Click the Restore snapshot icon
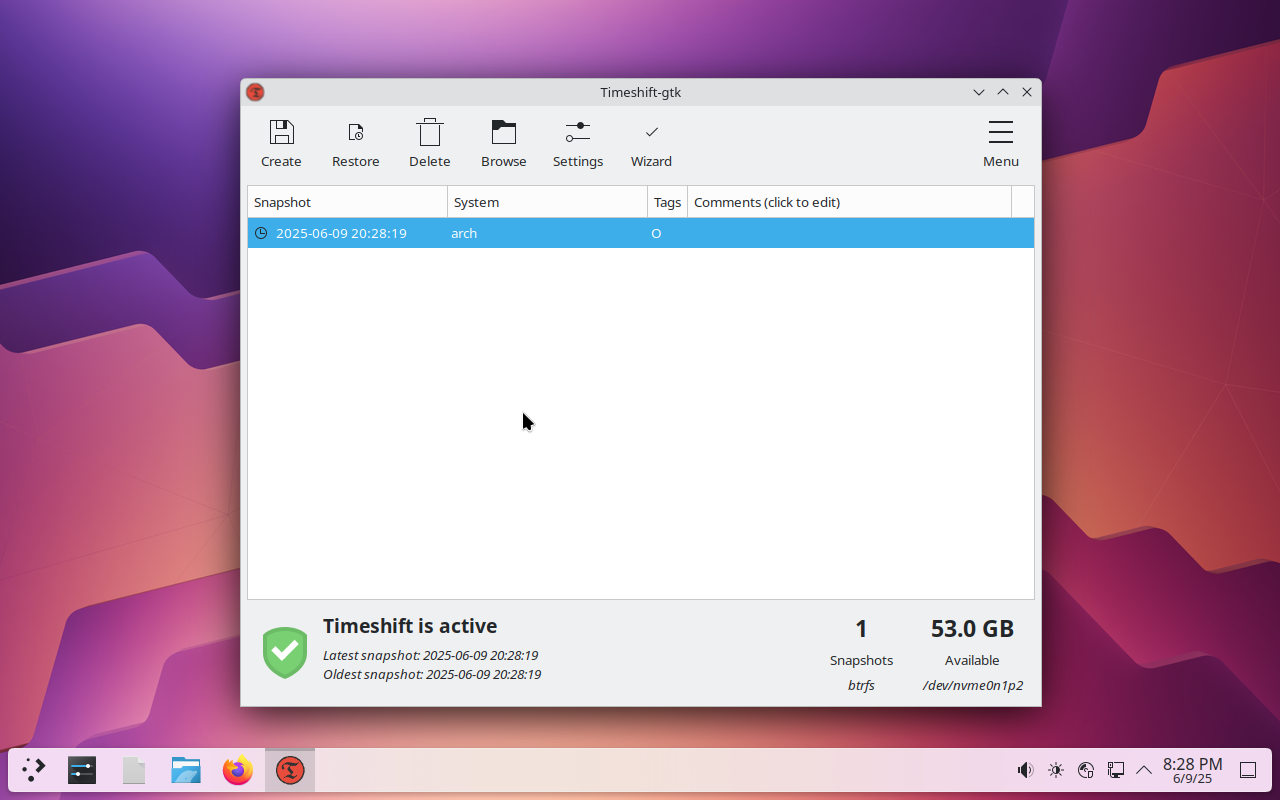Screen dimensions: 1280x800 point(355,144)
